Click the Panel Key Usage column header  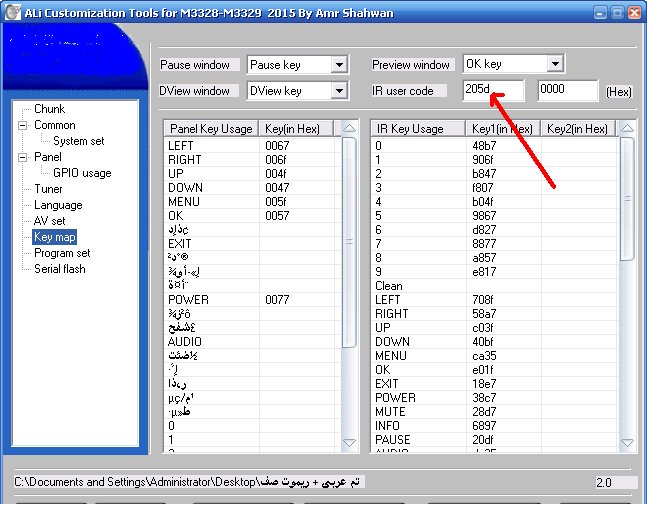(211, 129)
